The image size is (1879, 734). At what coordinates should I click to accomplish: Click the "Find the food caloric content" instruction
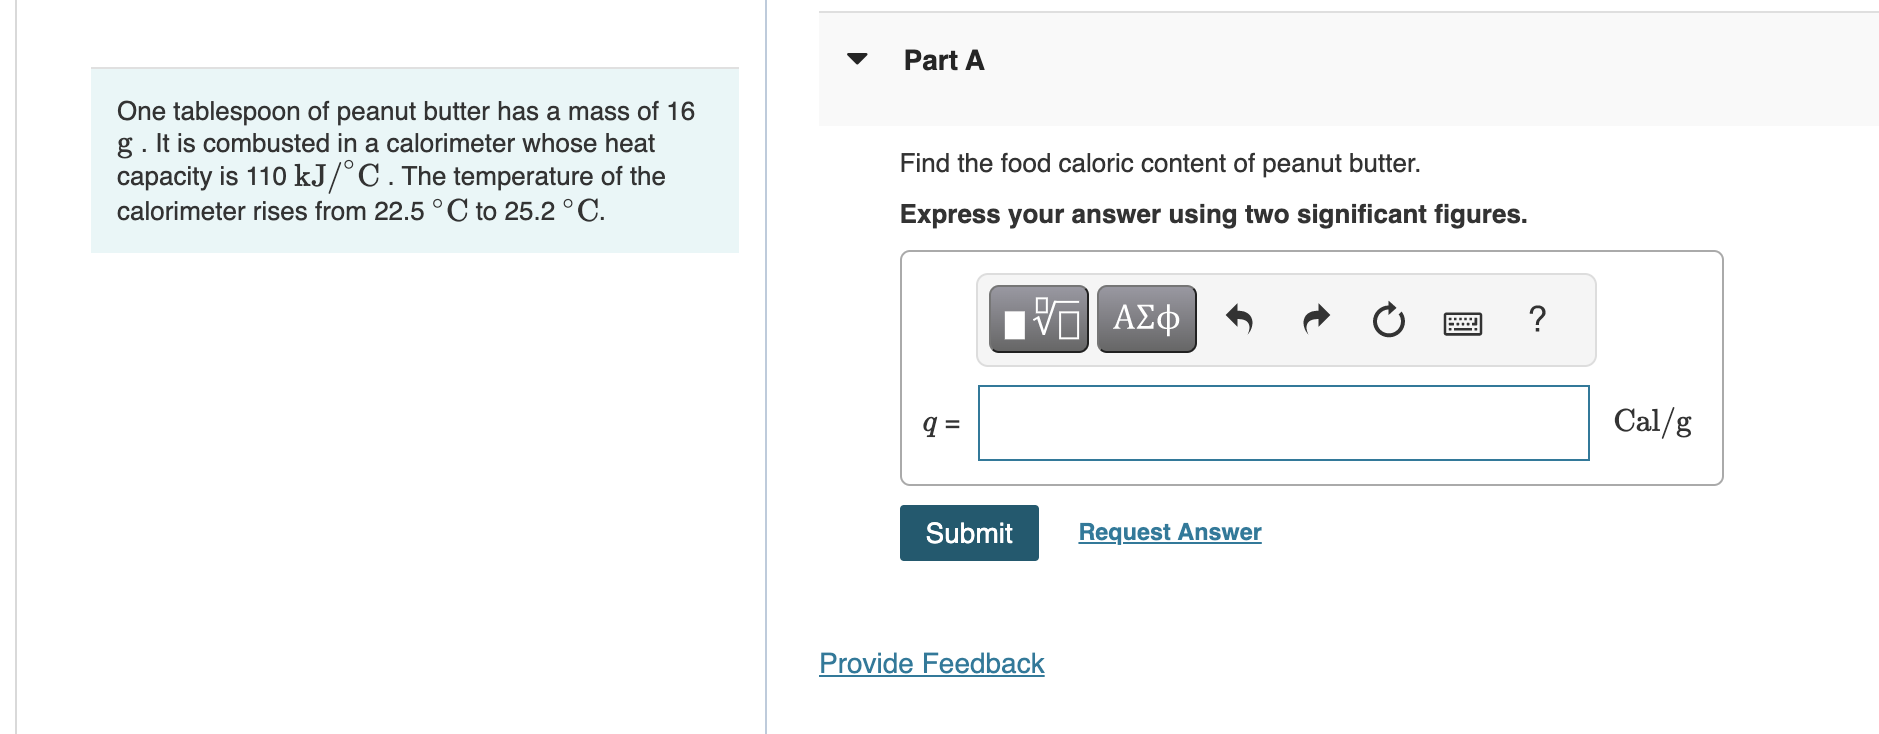[x=1159, y=163]
